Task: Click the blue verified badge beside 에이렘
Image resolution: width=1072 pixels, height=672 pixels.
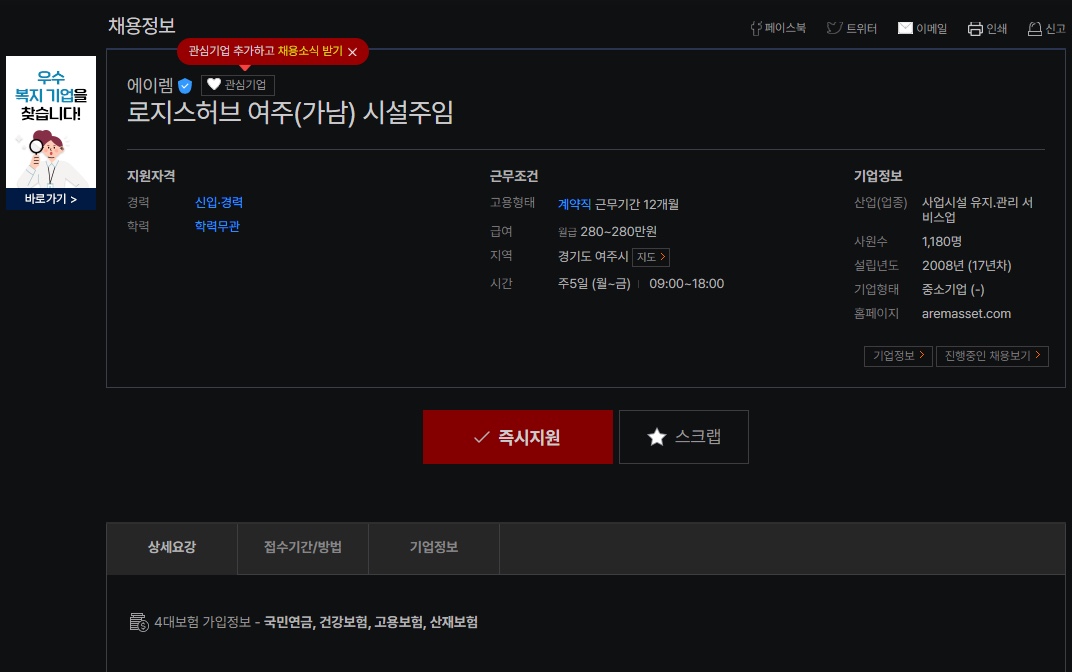Action: click(x=185, y=86)
